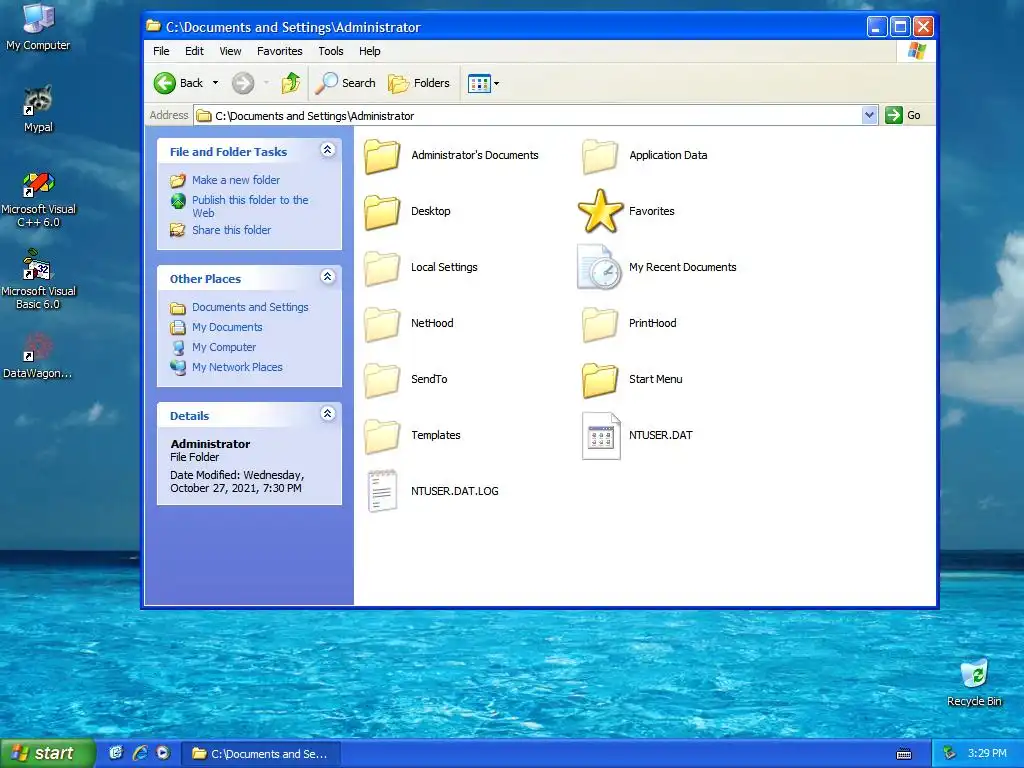The height and width of the screenshot is (768, 1024).
Task: Click Share this folder
Action: click(x=231, y=230)
